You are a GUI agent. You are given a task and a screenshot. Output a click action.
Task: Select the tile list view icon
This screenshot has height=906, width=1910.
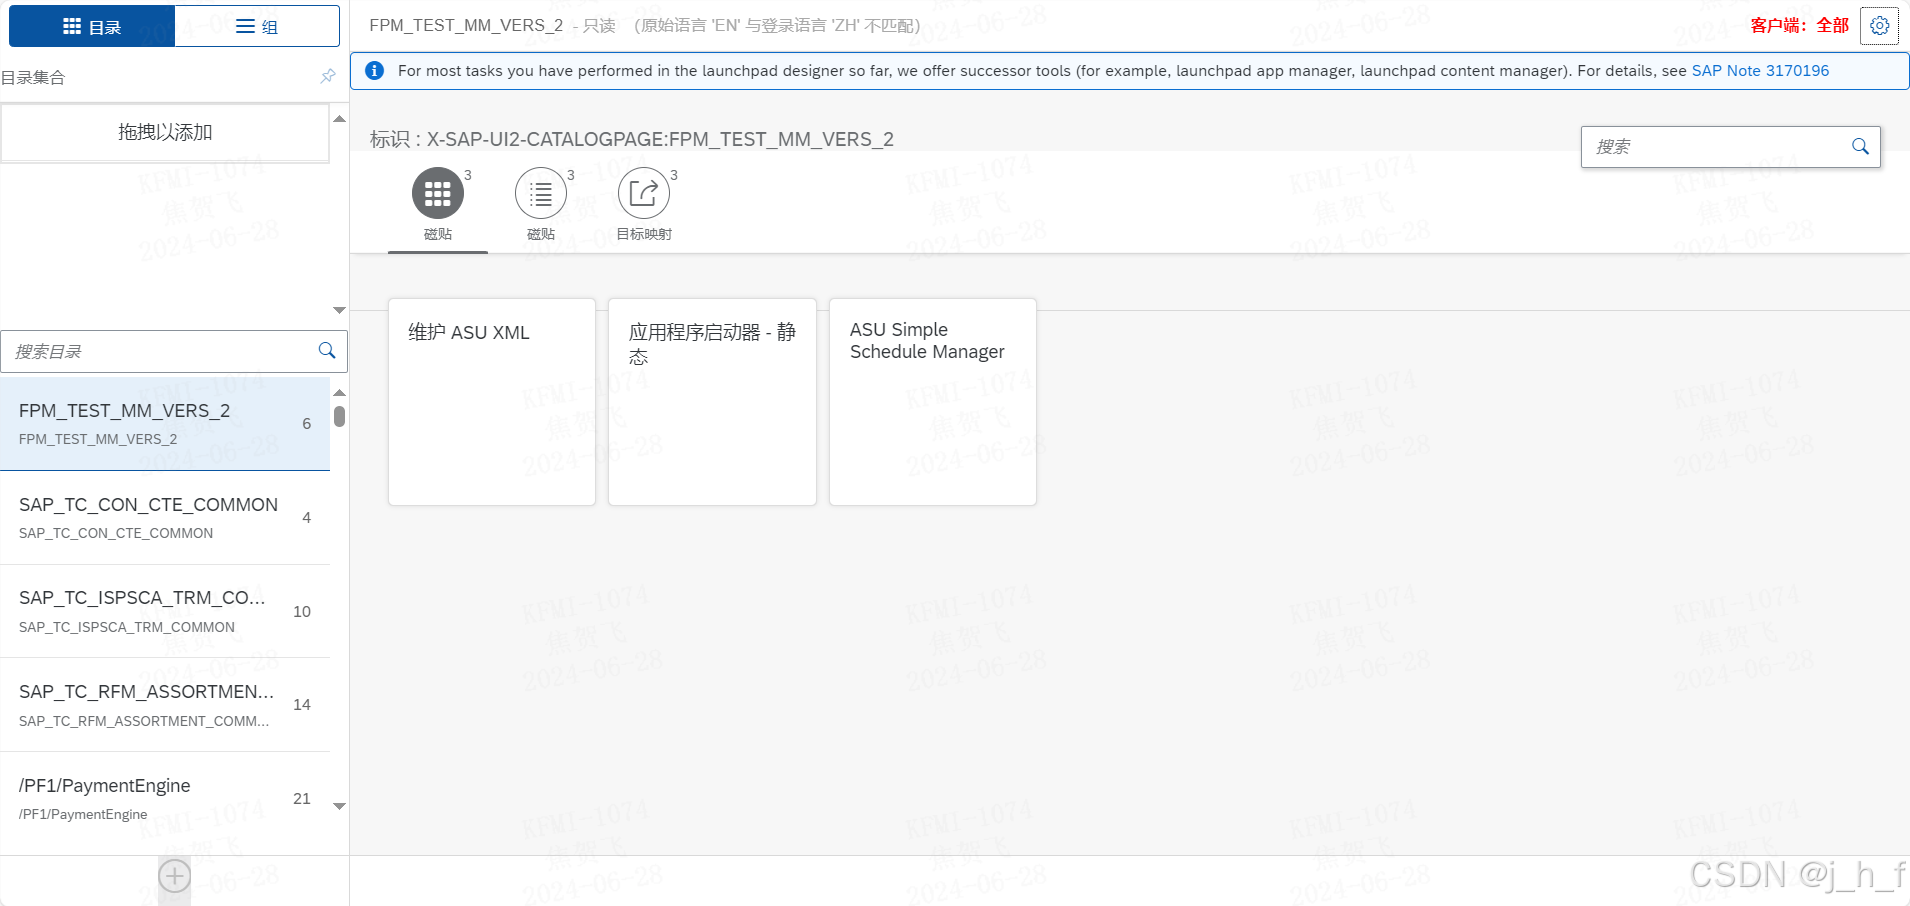point(541,193)
